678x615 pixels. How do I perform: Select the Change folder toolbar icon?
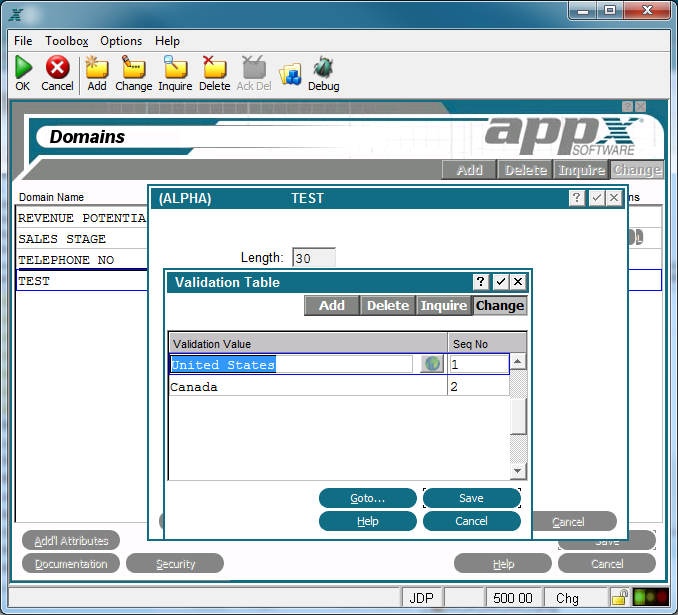[134, 67]
